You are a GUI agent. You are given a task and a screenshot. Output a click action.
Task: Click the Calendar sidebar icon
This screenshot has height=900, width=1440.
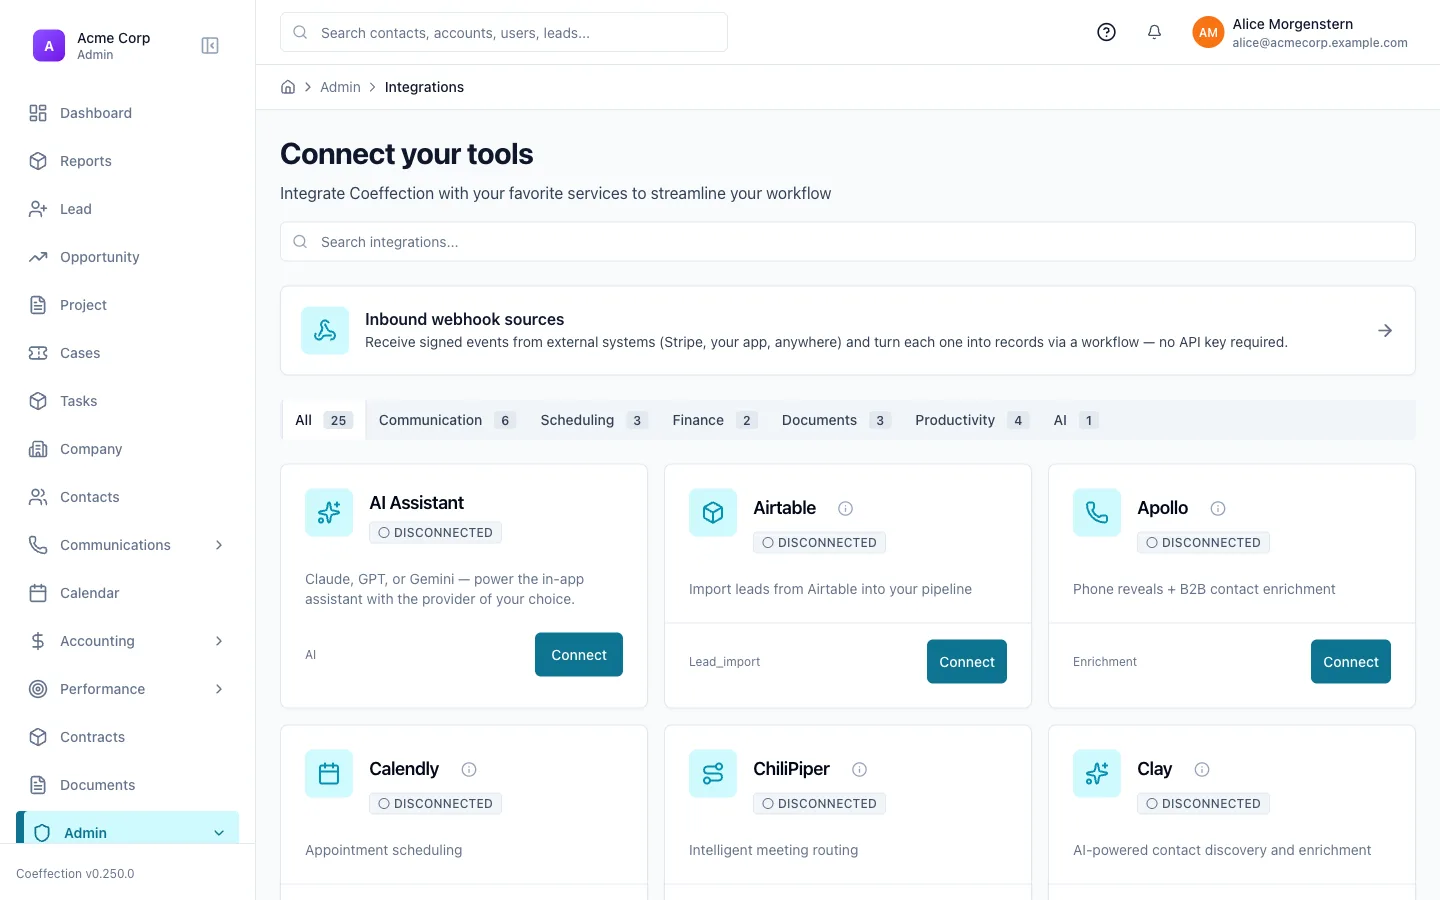38,593
